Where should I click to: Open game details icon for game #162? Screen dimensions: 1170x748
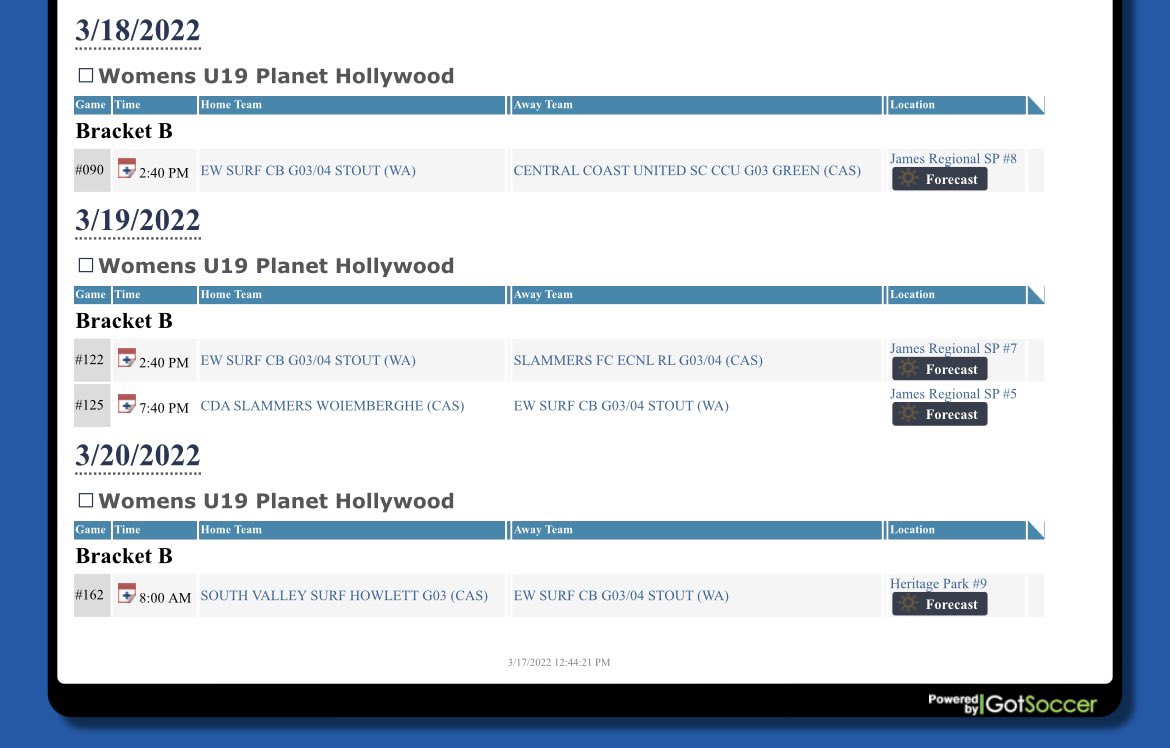(x=127, y=593)
